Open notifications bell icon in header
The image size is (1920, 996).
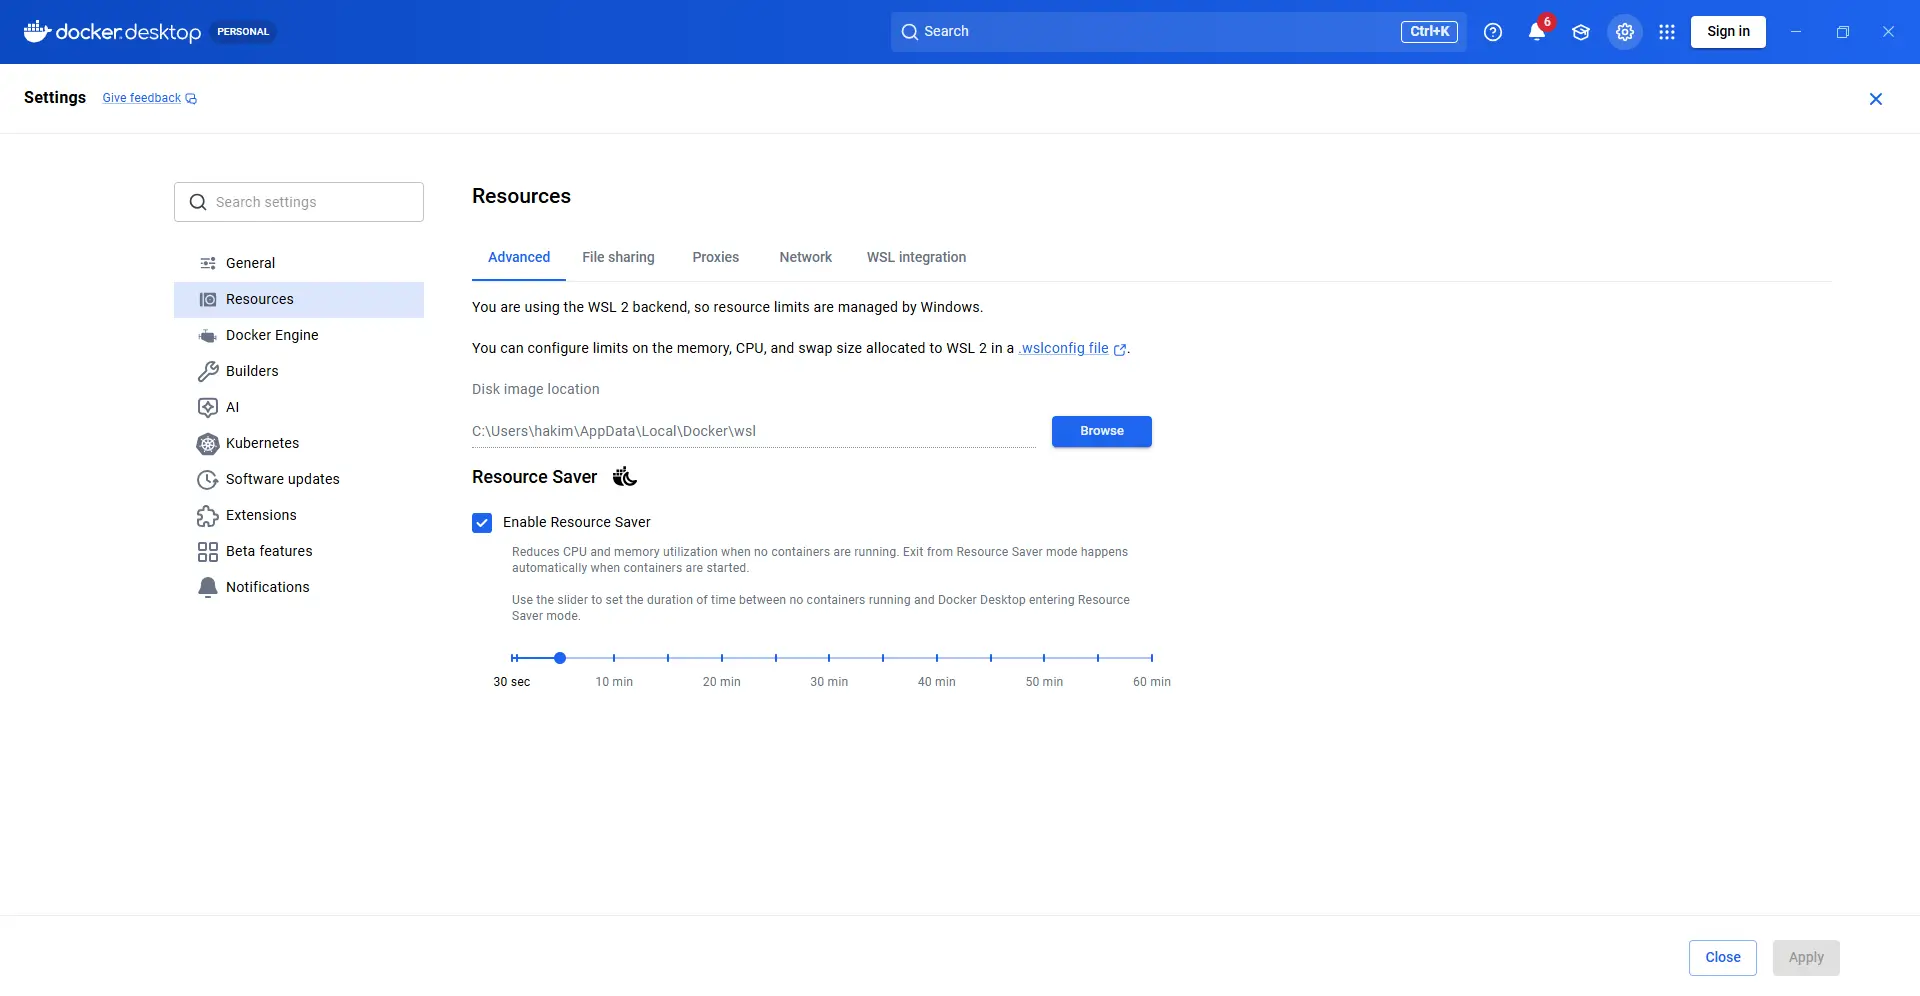1537,32
